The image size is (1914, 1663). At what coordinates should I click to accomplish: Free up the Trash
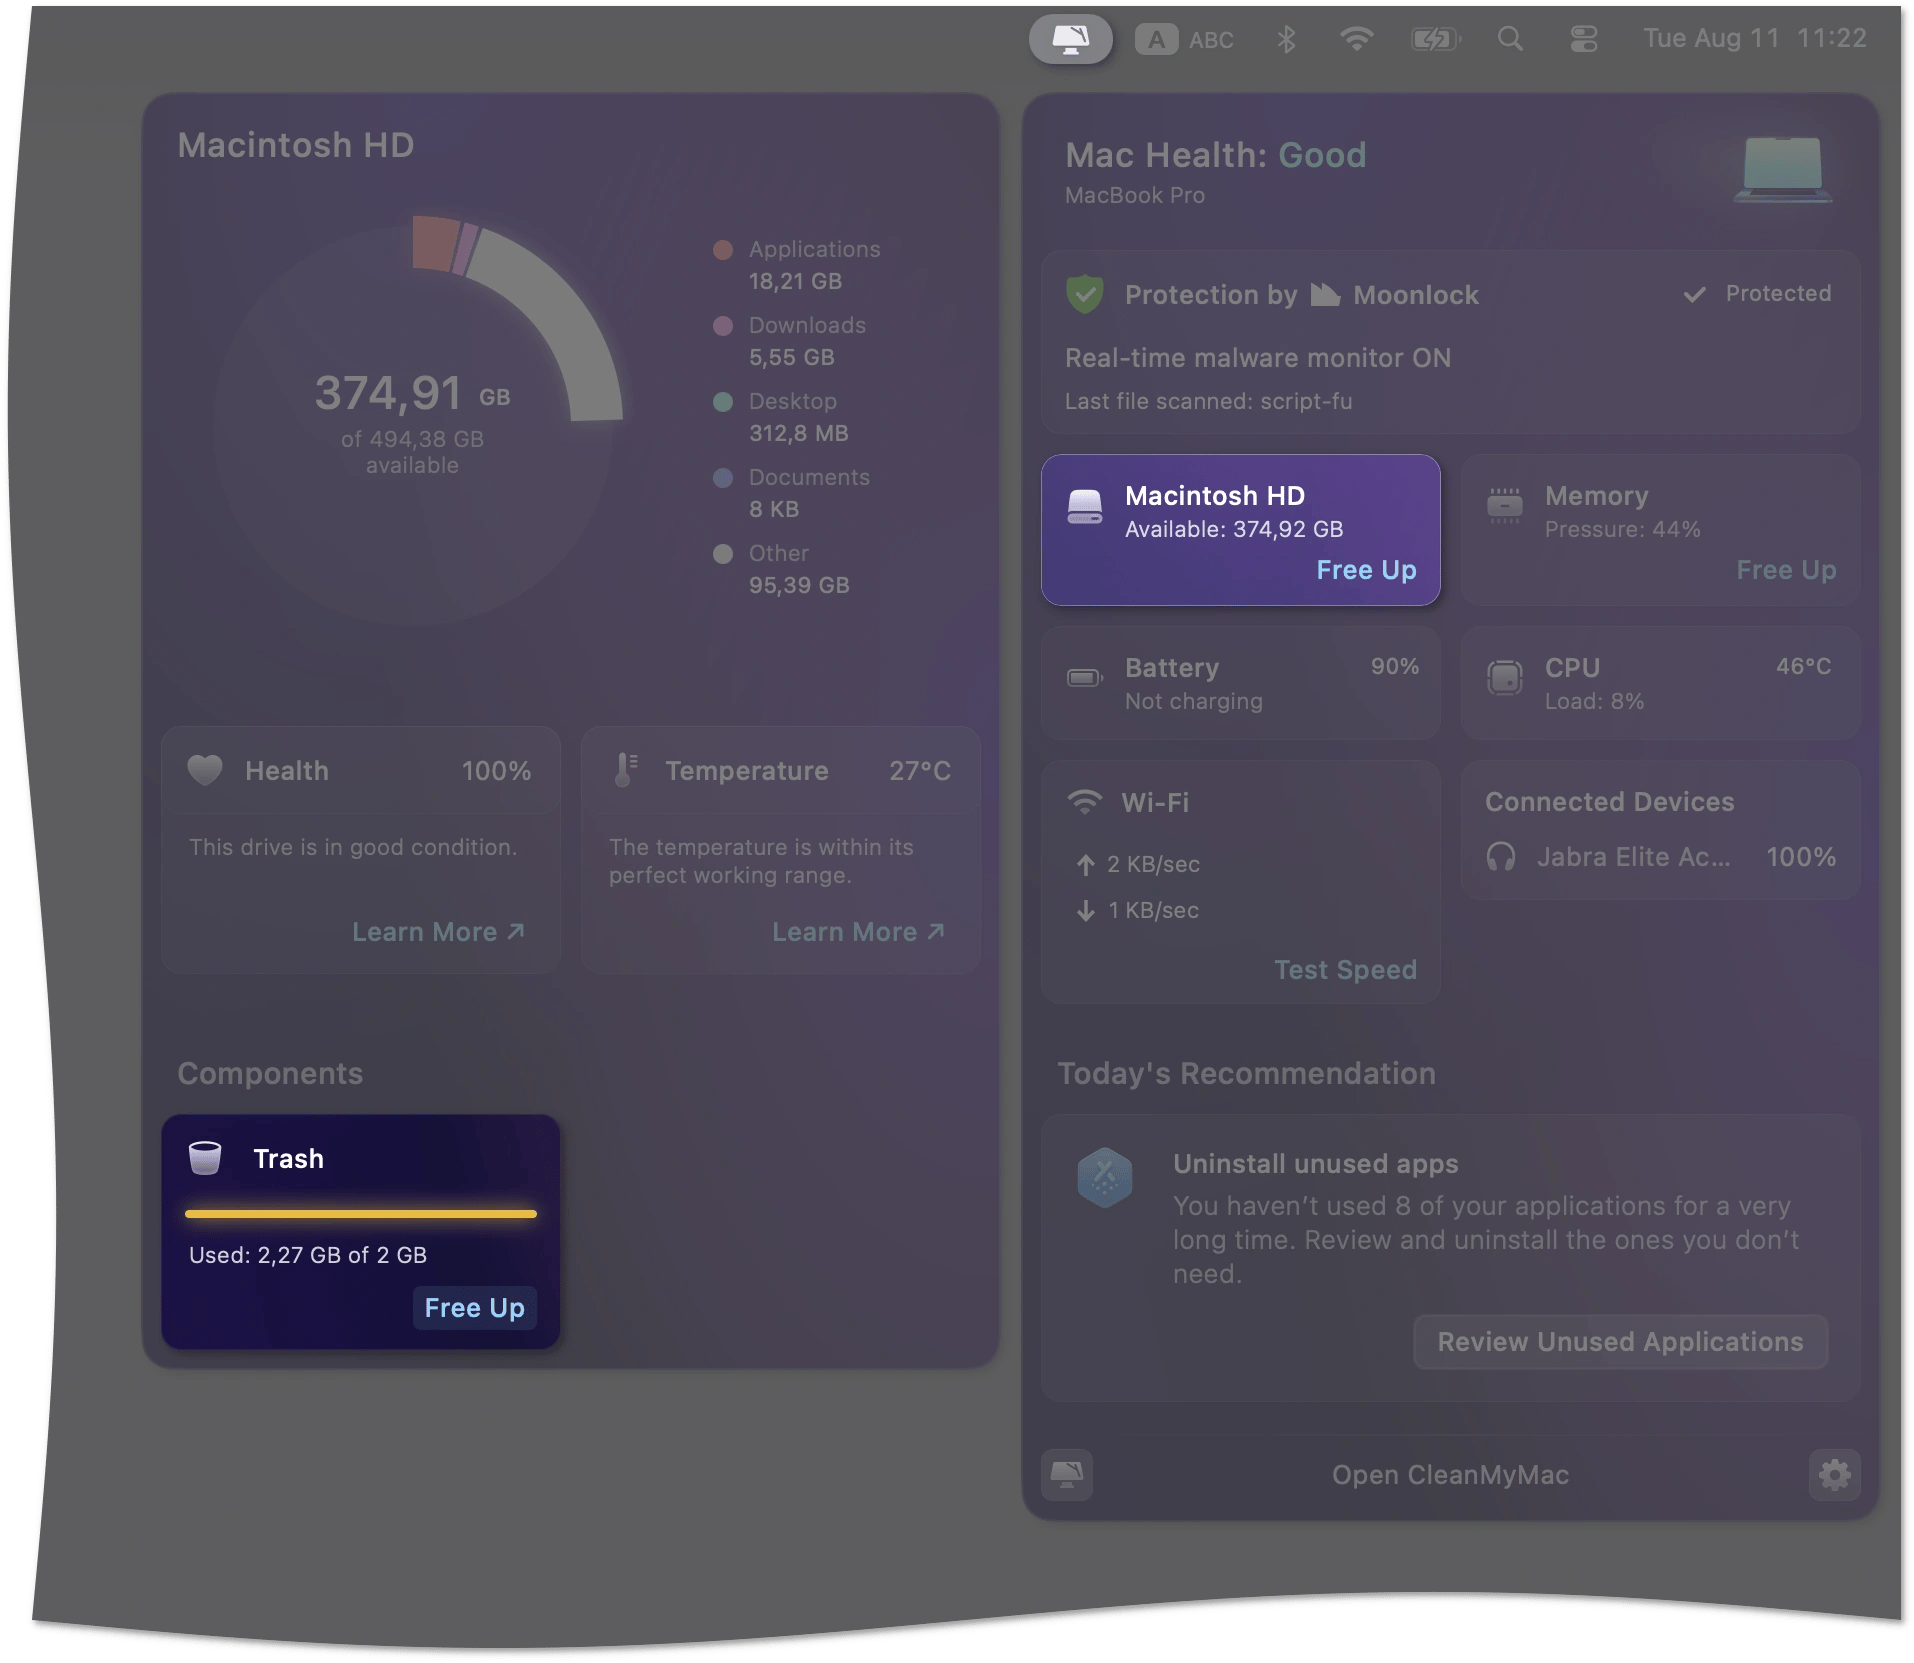pos(474,1308)
